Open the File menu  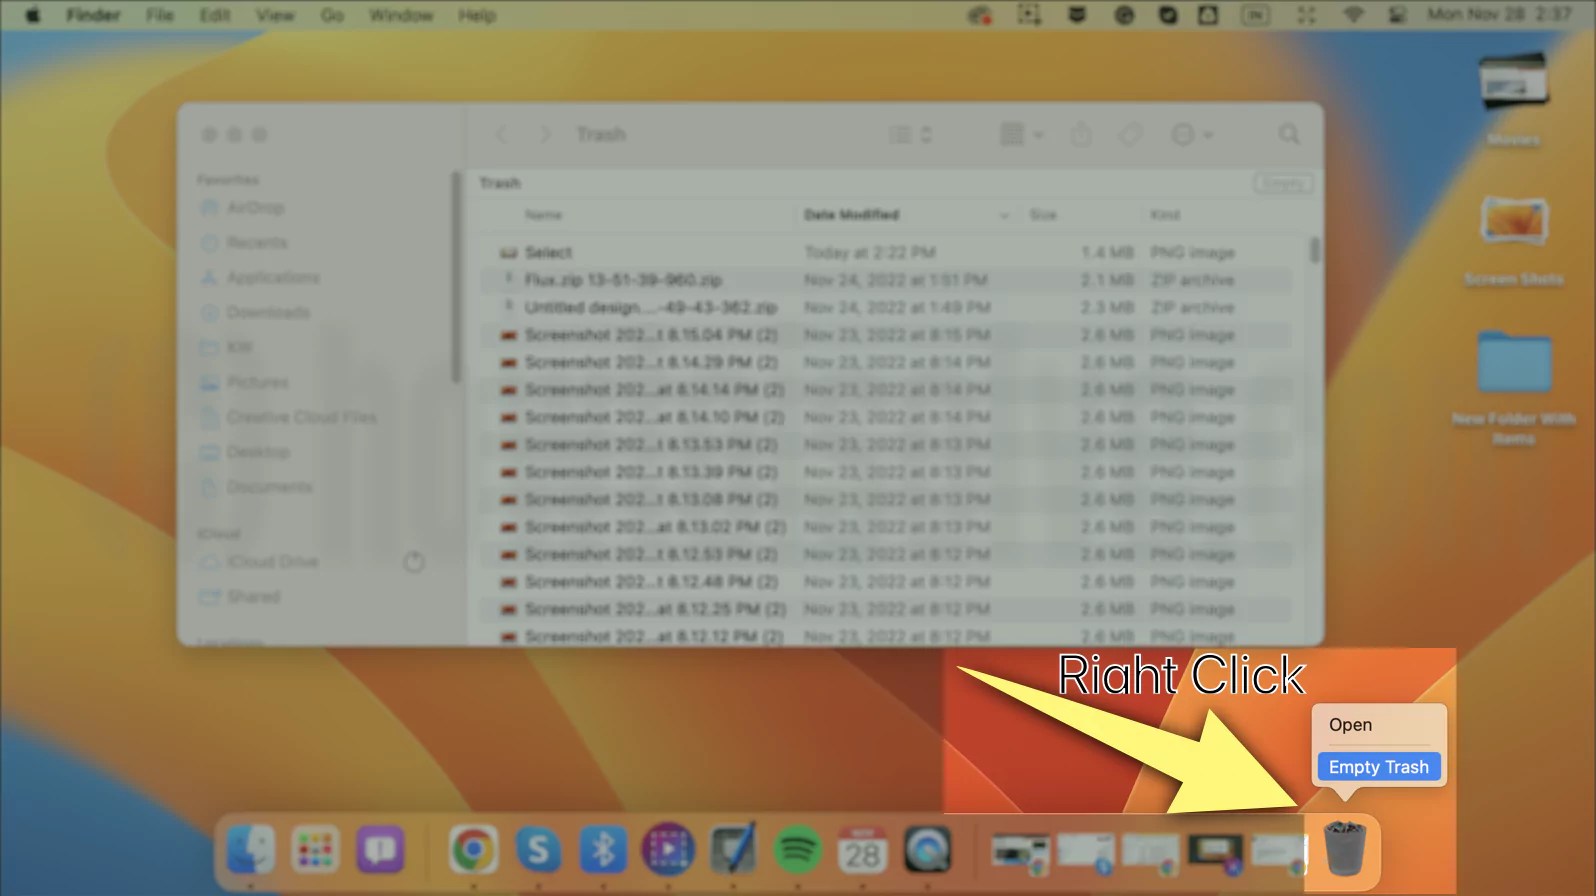(x=160, y=15)
